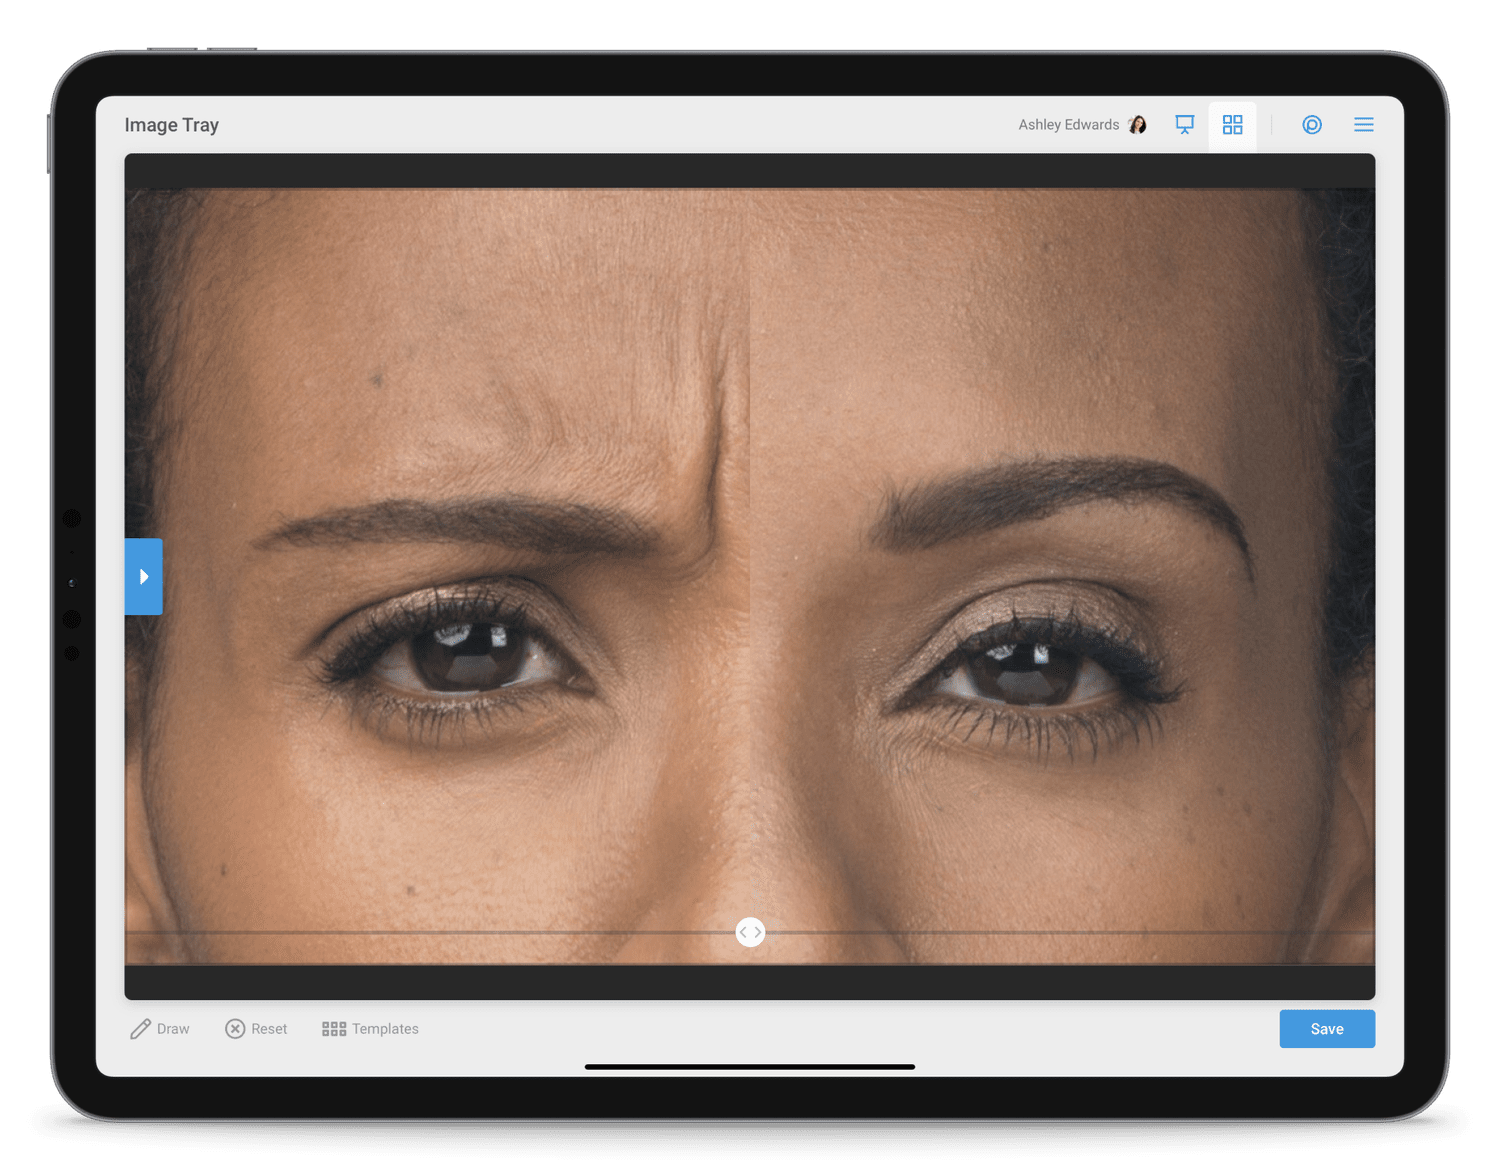The height and width of the screenshot is (1173, 1500).
Task: Open the Templates panel
Action: pyautogui.click(x=369, y=1028)
